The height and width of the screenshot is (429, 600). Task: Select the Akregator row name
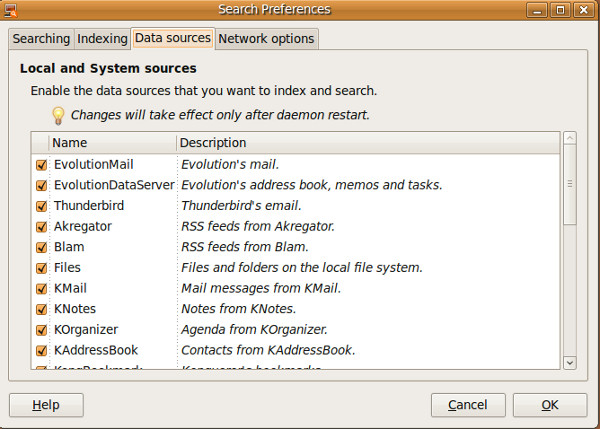[83, 227]
